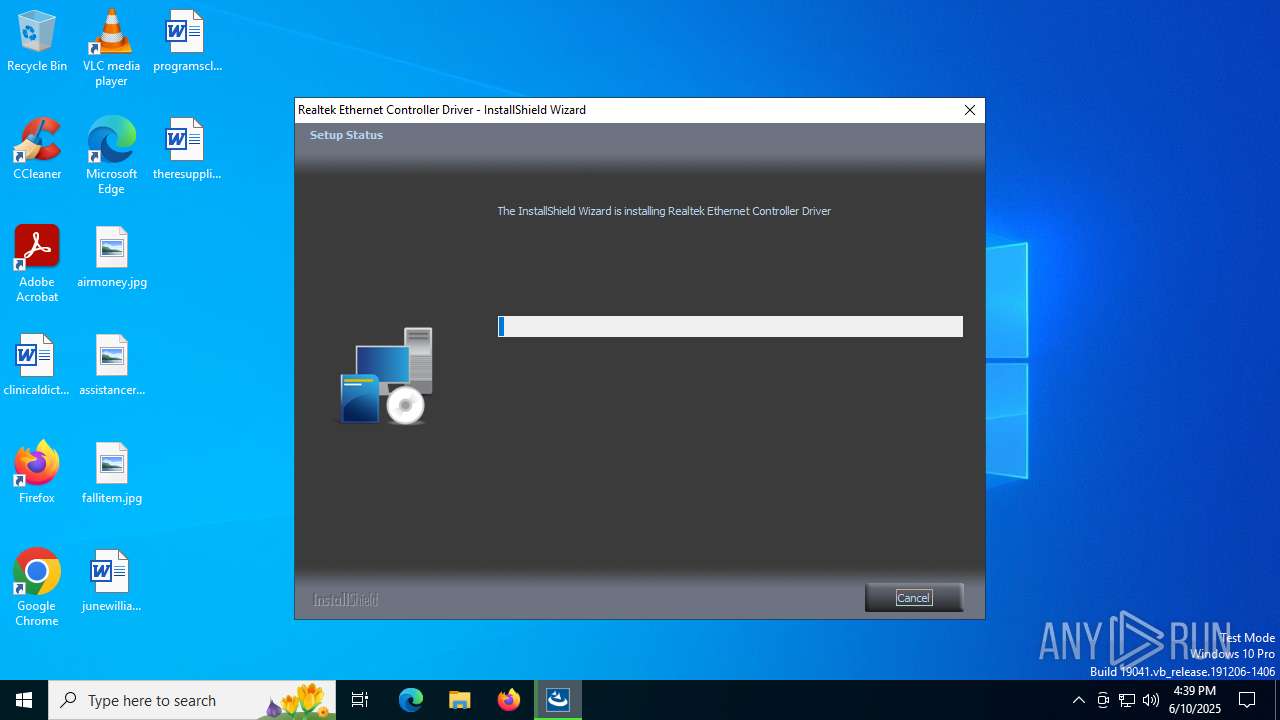Image resolution: width=1280 pixels, height=720 pixels.
Task: Open the Action Center notifications icon
Action: pos(1247,700)
